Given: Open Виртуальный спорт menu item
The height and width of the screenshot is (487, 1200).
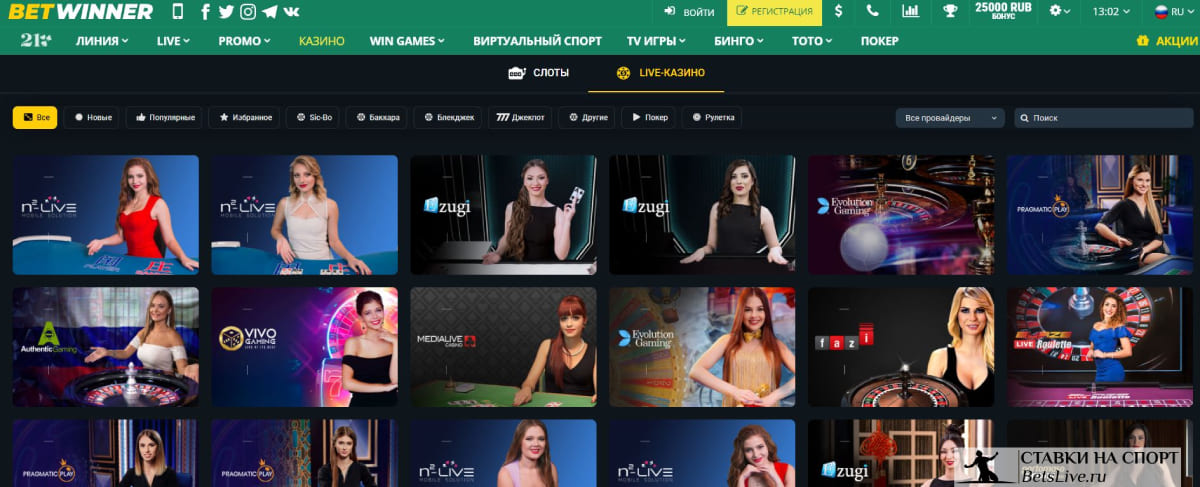Looking at the screenshot, I should pos(538,41).
